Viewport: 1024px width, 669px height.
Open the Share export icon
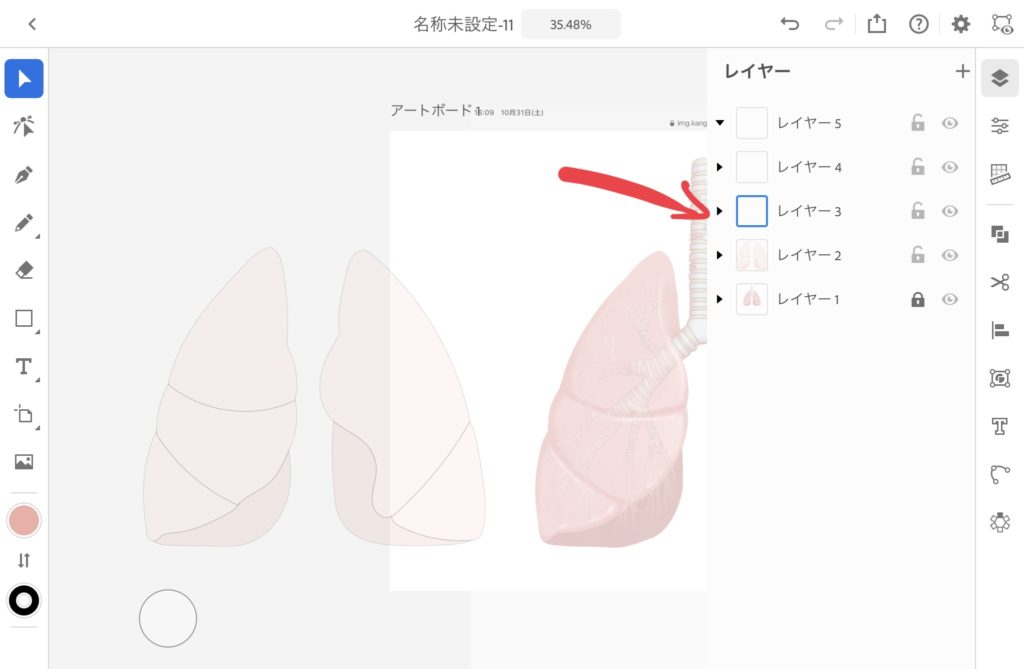876,24
